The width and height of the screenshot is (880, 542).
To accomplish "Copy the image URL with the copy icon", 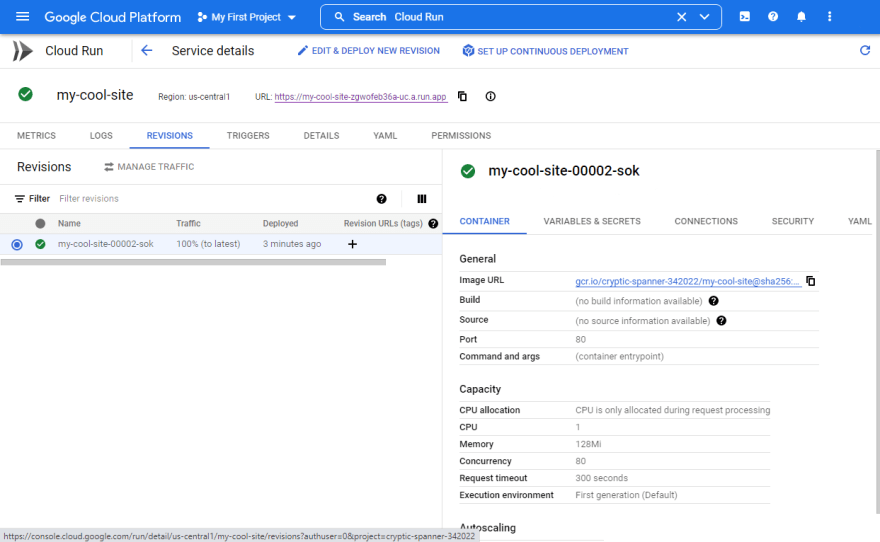I will pyautogui.click(x=811, y=281).
